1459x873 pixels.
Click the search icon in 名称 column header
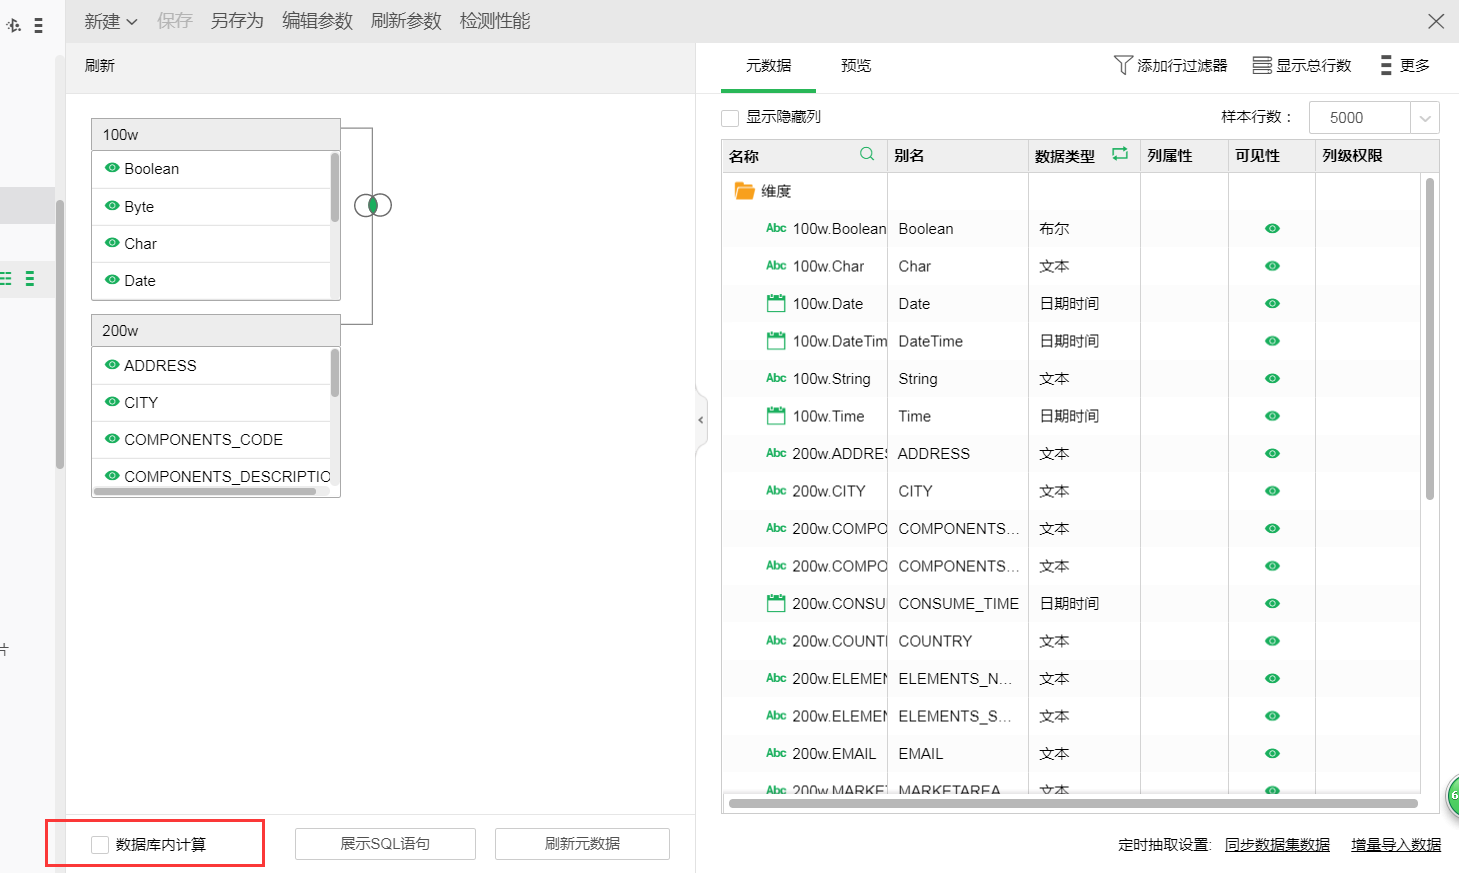click(x=867, y=154)
